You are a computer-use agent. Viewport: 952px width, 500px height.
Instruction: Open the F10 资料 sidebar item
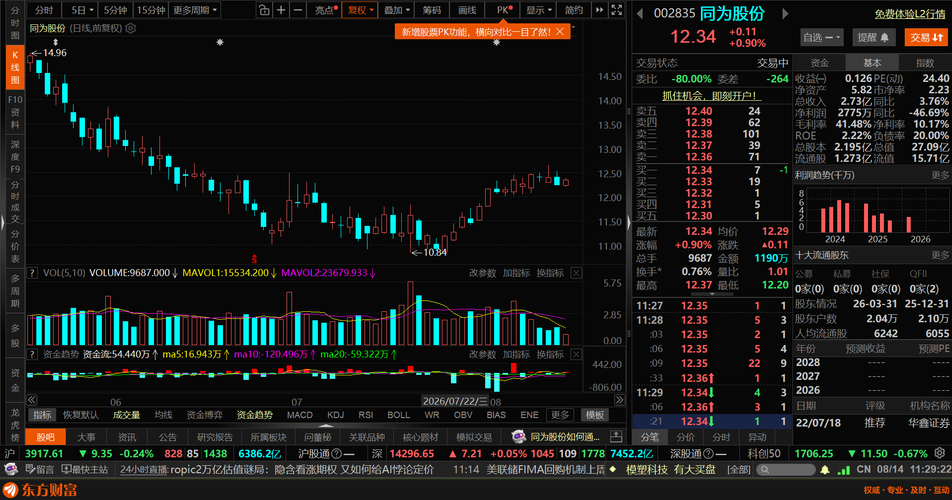(15, 112)
